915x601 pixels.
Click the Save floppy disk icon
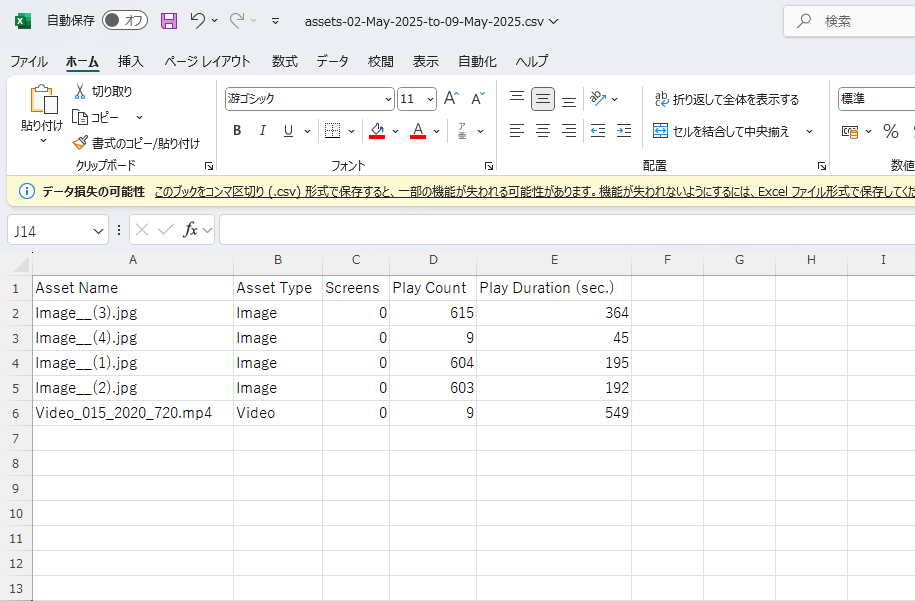[169, 21]
